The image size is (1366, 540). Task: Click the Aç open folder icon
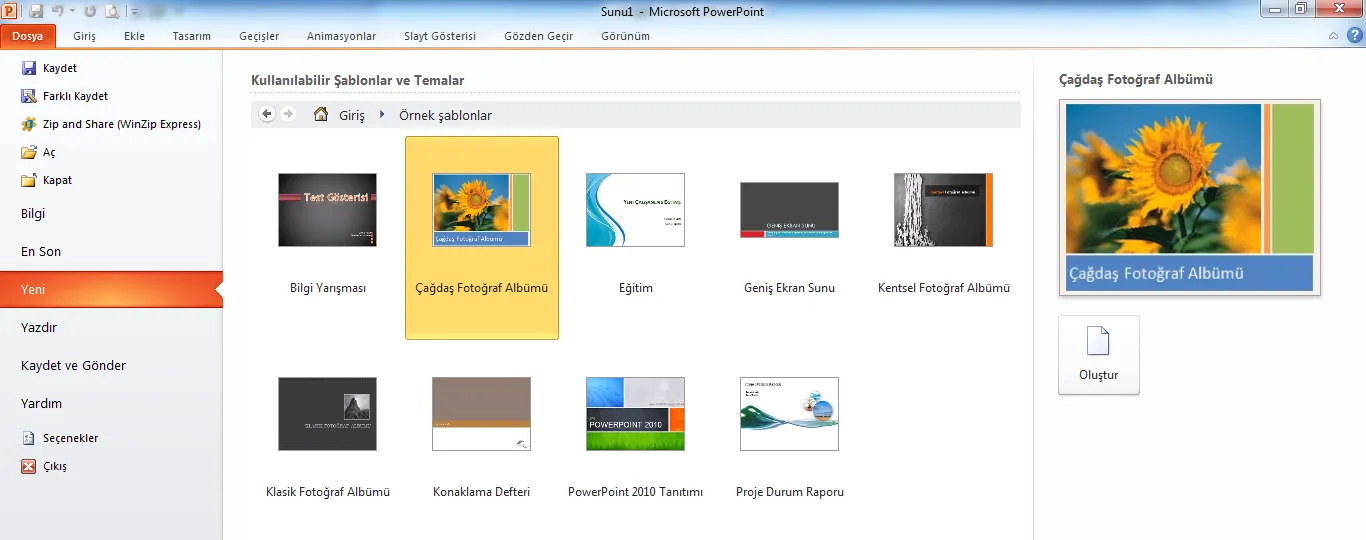pyautogui.click(x=29, y=152)
